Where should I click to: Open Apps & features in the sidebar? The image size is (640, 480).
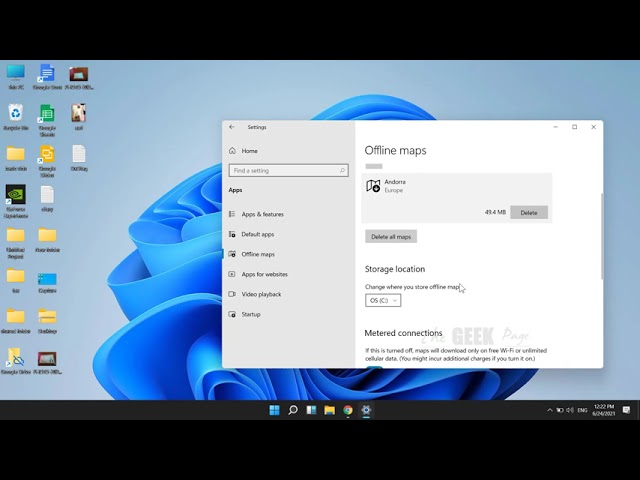(262, 214)
